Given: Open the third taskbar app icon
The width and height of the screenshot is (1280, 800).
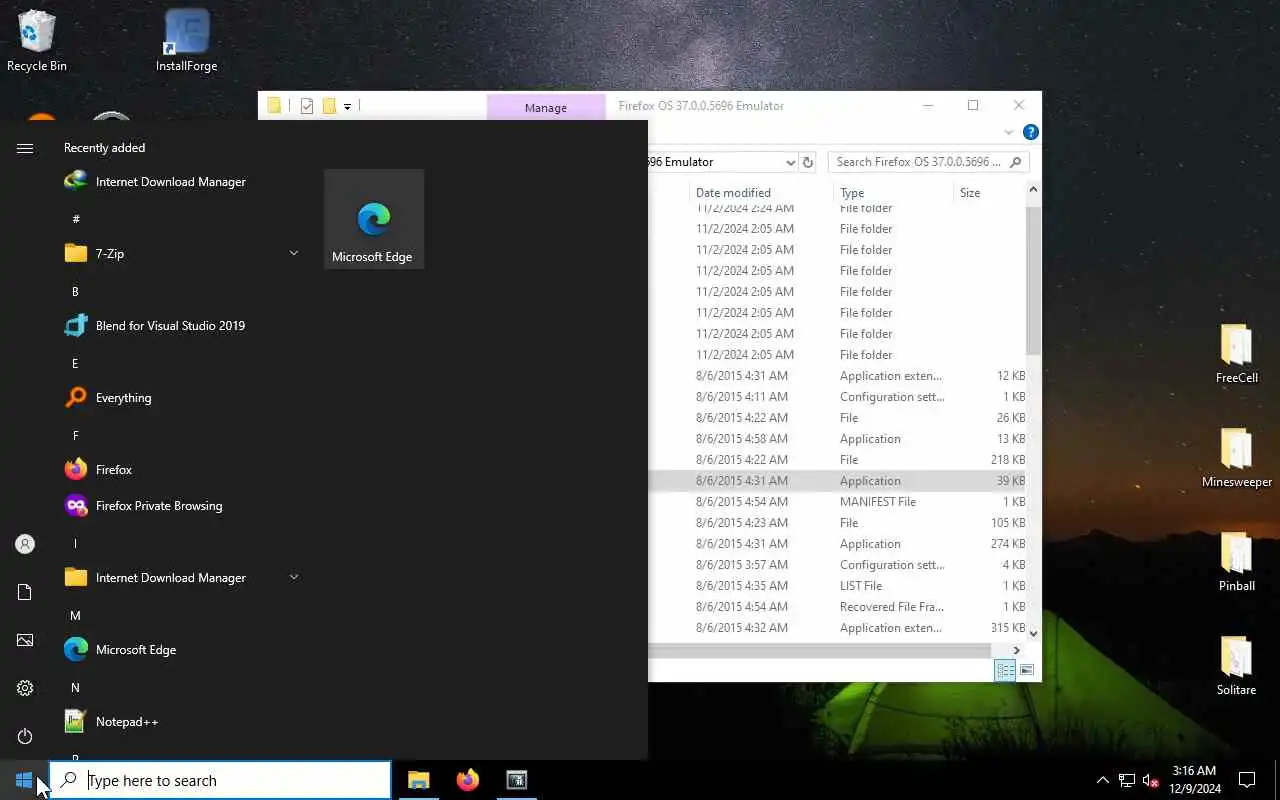Looking at the screenshot, I should click(516, 780).
